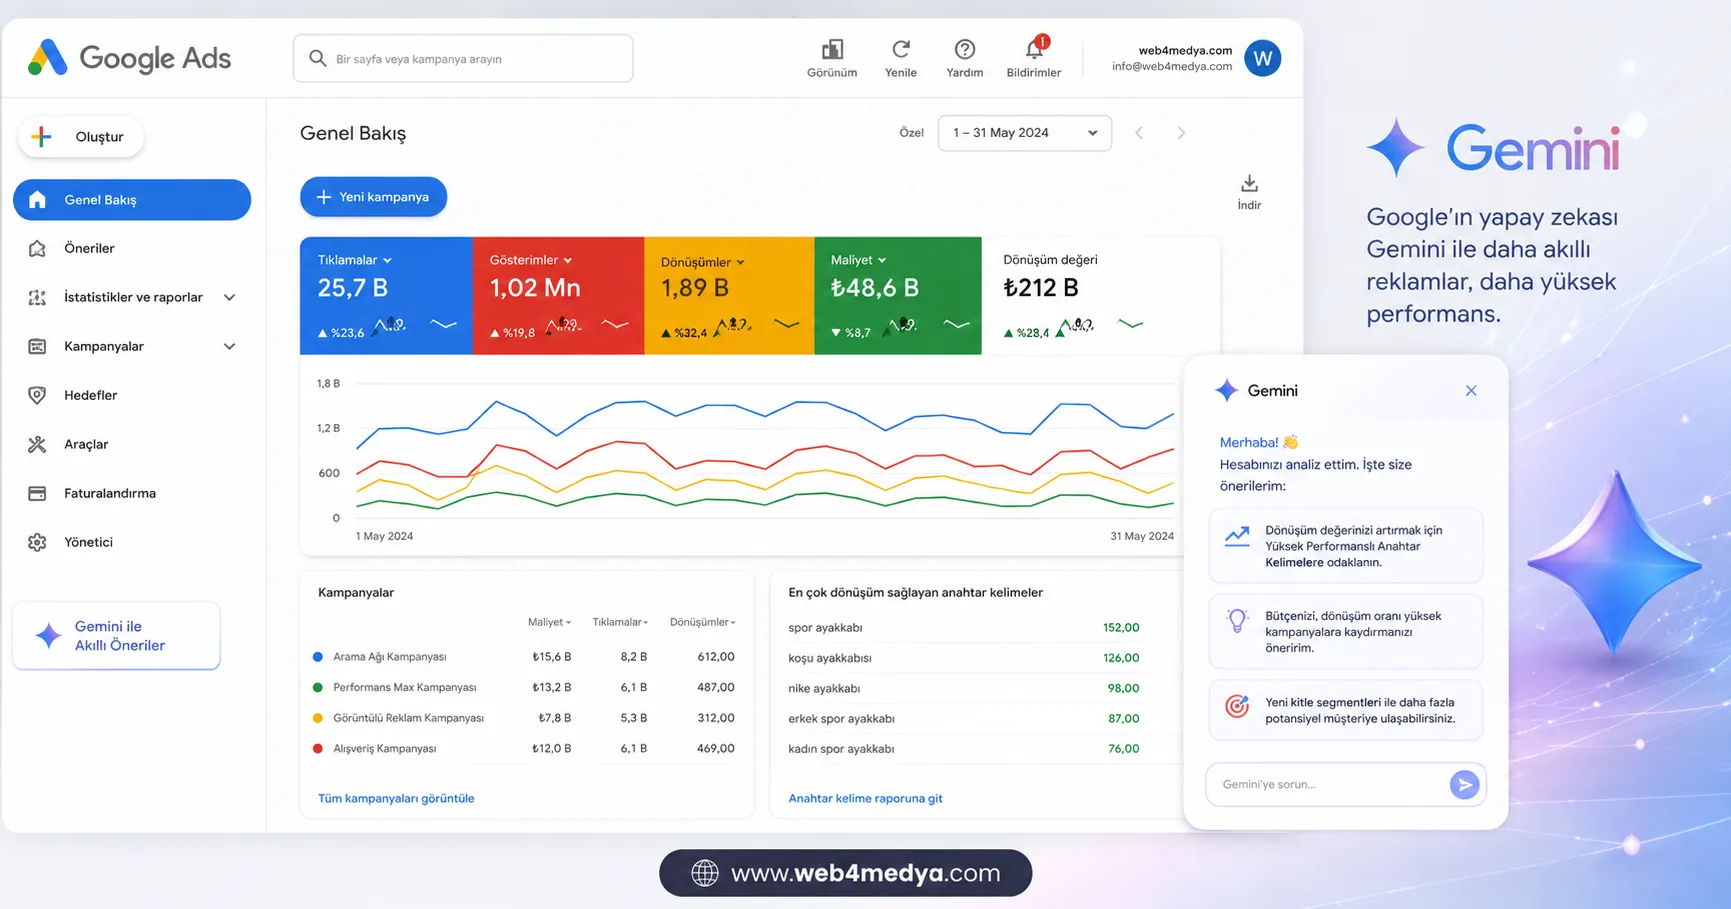The width and height of the screenshot is (1731, 909).
Task: Click 'koşu ayakkabısı' keyword row
Action: click(964, 658)
